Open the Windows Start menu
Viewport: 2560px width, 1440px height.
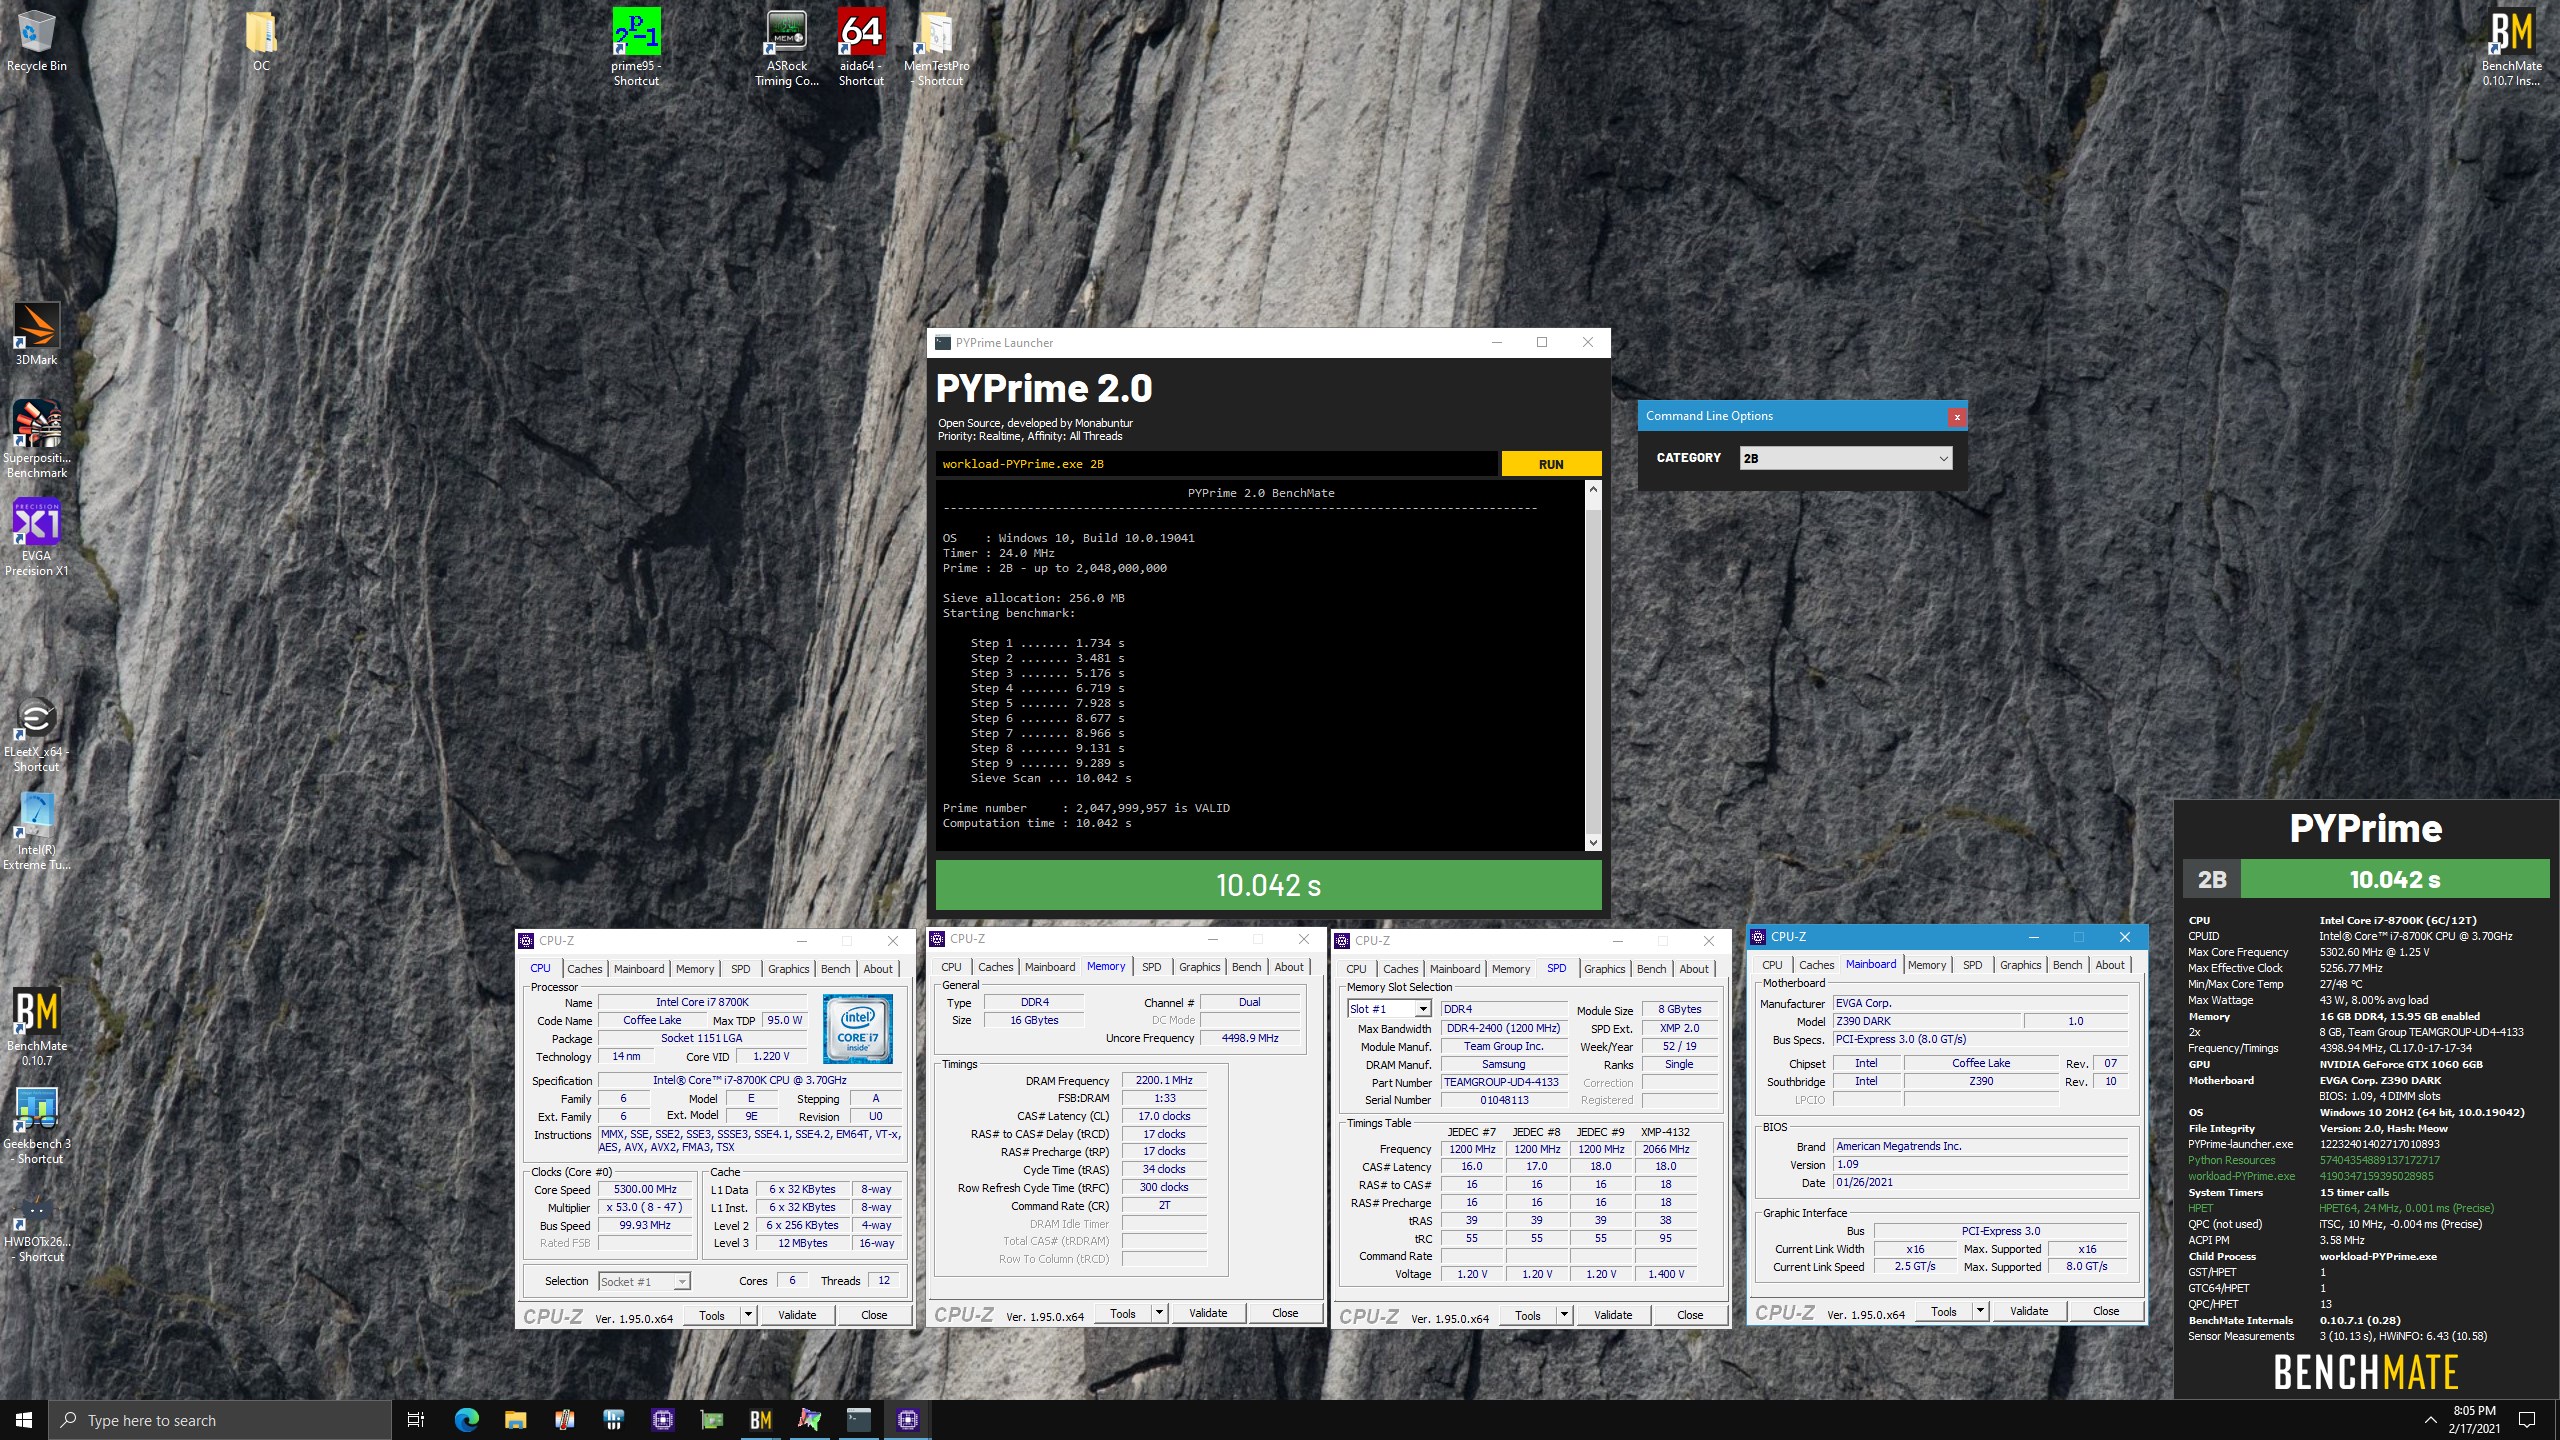click(x=24, y=1420)
